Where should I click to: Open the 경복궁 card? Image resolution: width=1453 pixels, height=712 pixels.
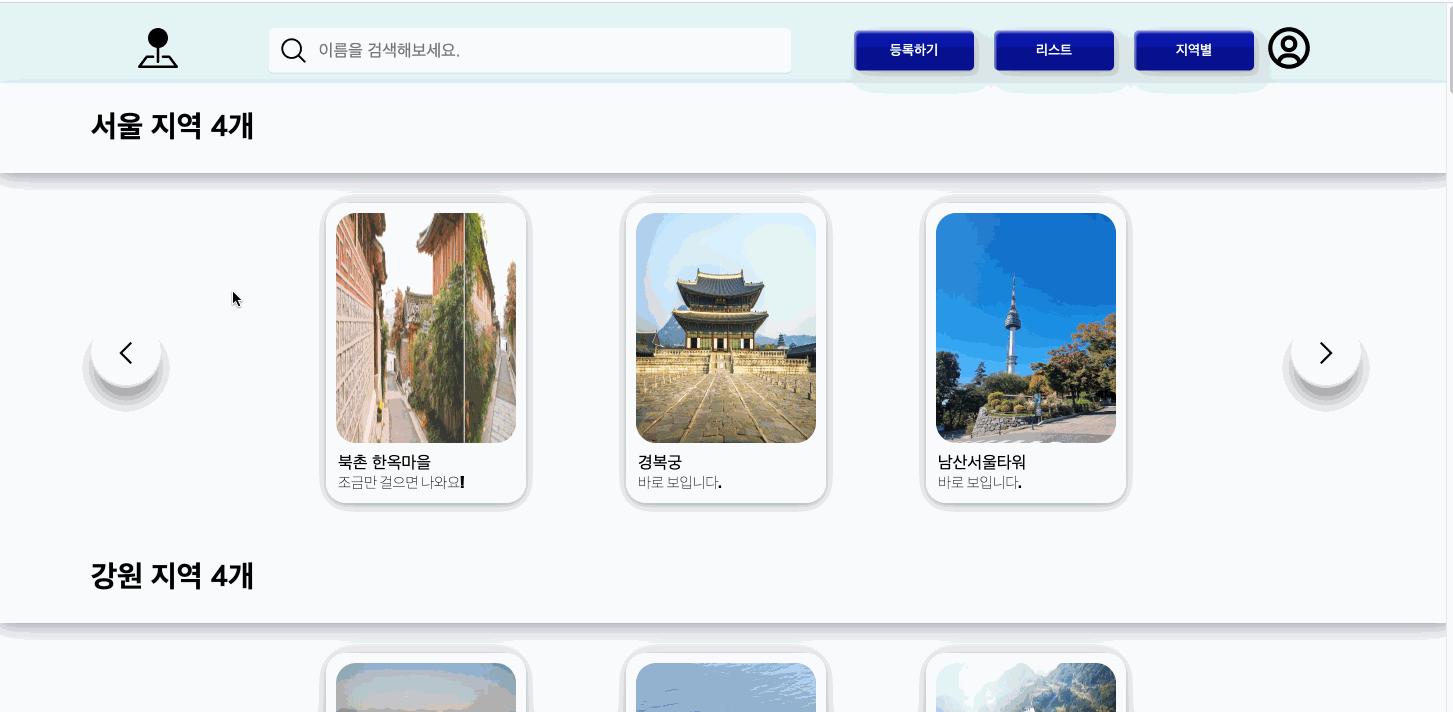pyautogui.click(x=725, y=352)
